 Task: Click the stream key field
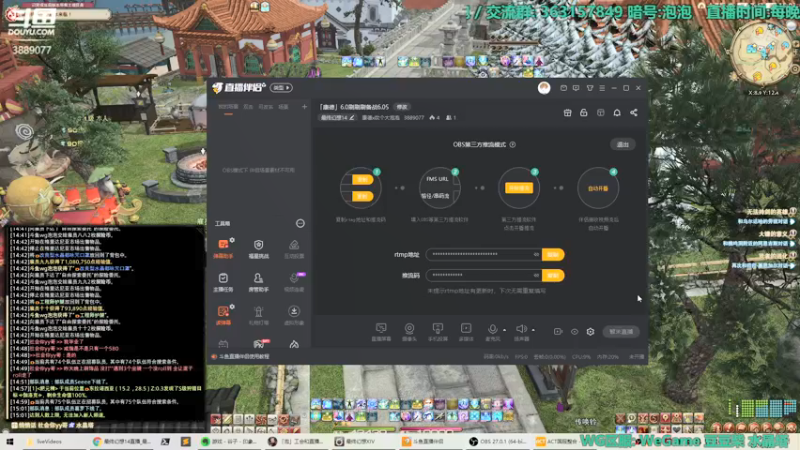click(484, 276)
